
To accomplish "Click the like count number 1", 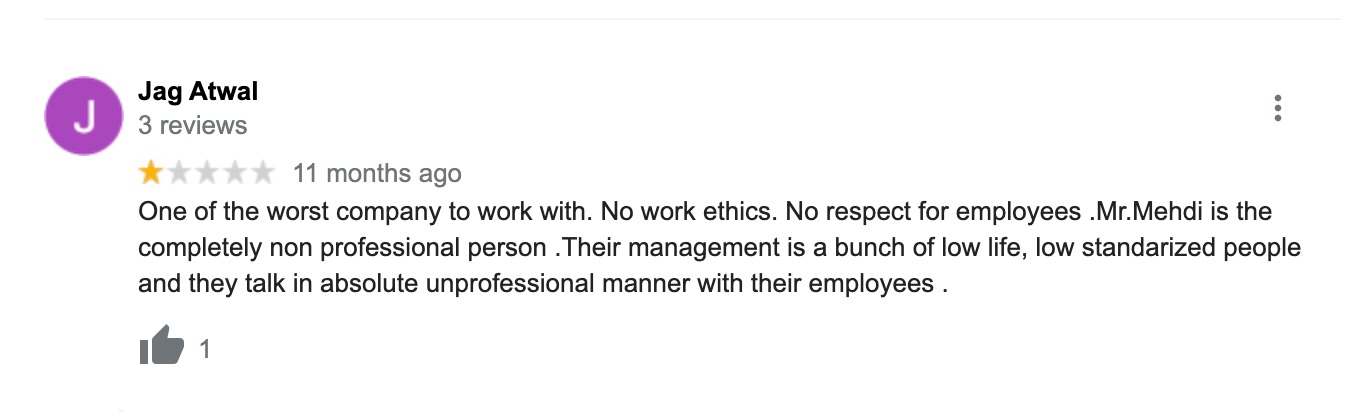I will (205, 349).
